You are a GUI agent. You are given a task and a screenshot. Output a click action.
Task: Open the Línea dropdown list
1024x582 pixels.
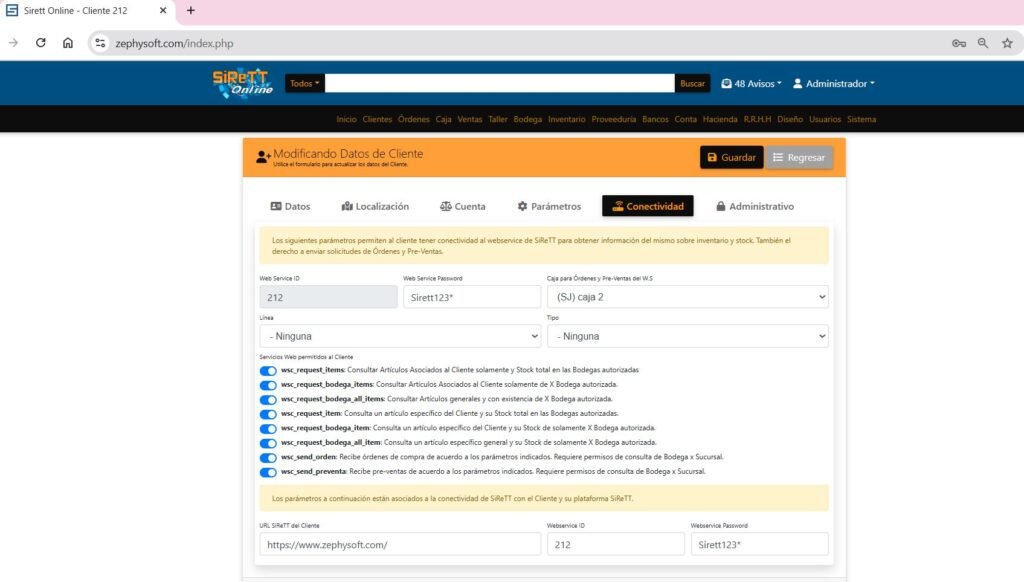pos(400,336)
